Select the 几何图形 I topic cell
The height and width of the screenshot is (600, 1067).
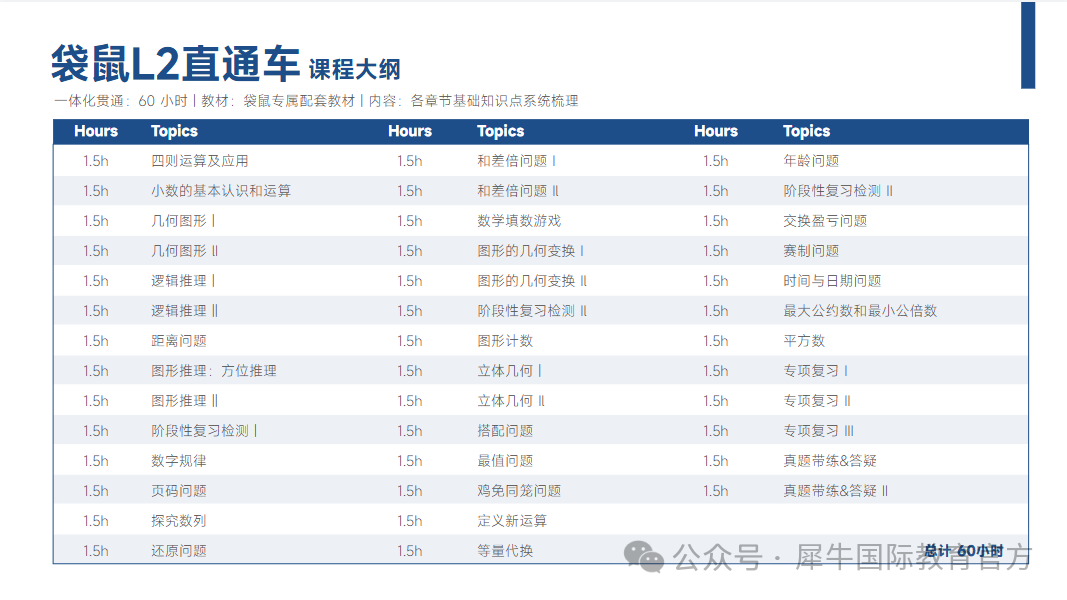[x=183, y=221]
